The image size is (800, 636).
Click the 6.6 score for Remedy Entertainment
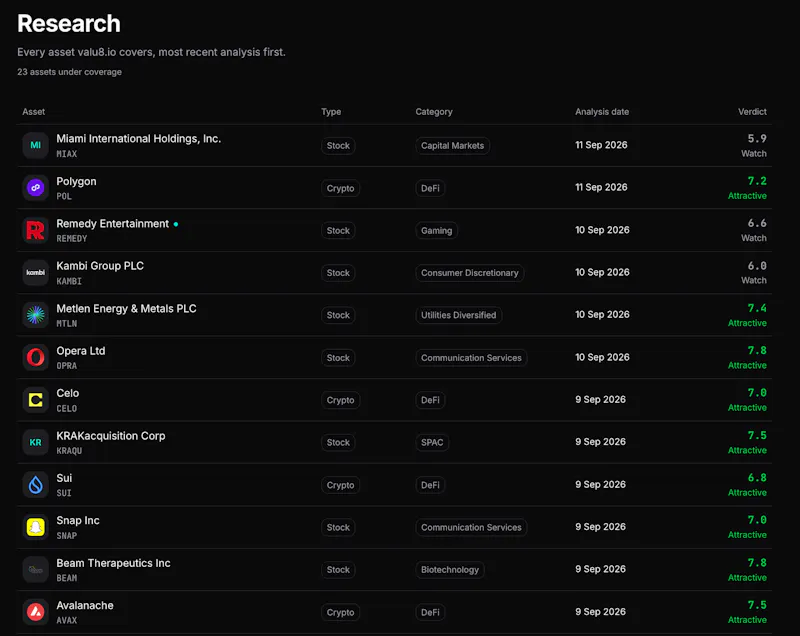coord(757,223)
